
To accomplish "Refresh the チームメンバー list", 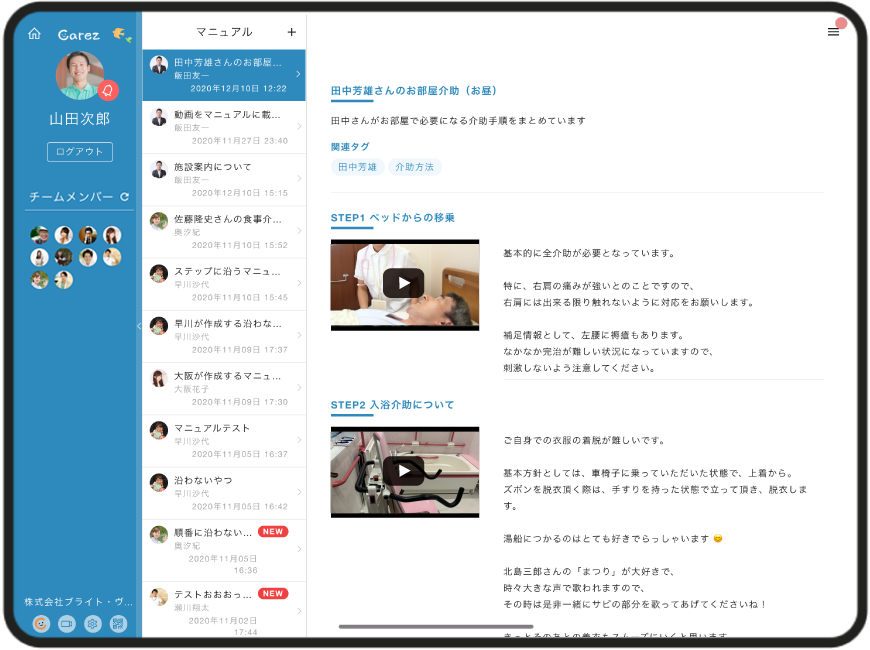I will [125, 197].
